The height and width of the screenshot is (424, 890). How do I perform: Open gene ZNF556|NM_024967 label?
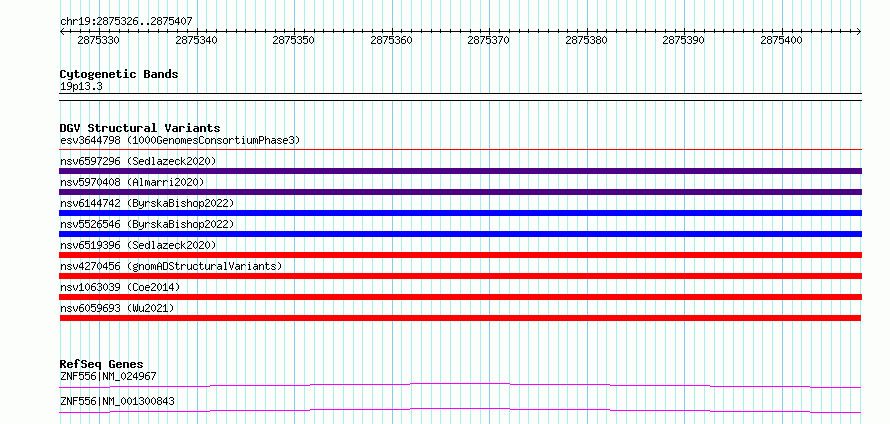tap(108, 376)
